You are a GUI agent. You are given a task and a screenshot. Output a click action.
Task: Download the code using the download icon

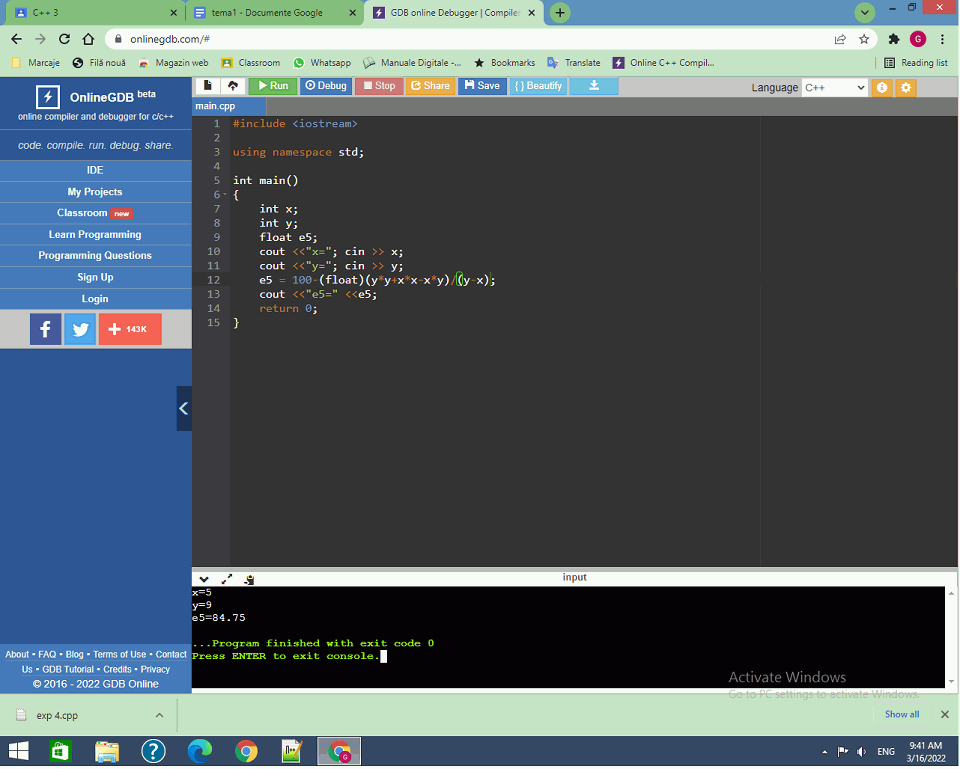(593, 86)
